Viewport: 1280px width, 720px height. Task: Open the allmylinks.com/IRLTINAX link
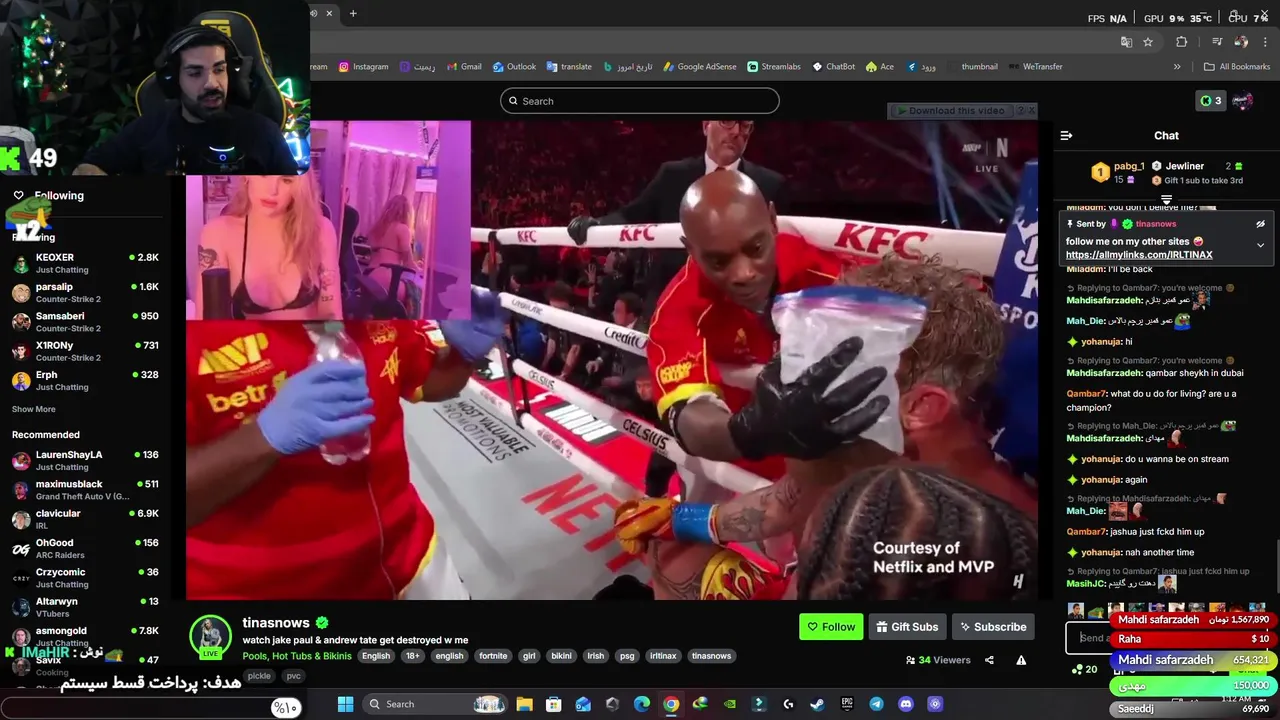click(1139, 255)
